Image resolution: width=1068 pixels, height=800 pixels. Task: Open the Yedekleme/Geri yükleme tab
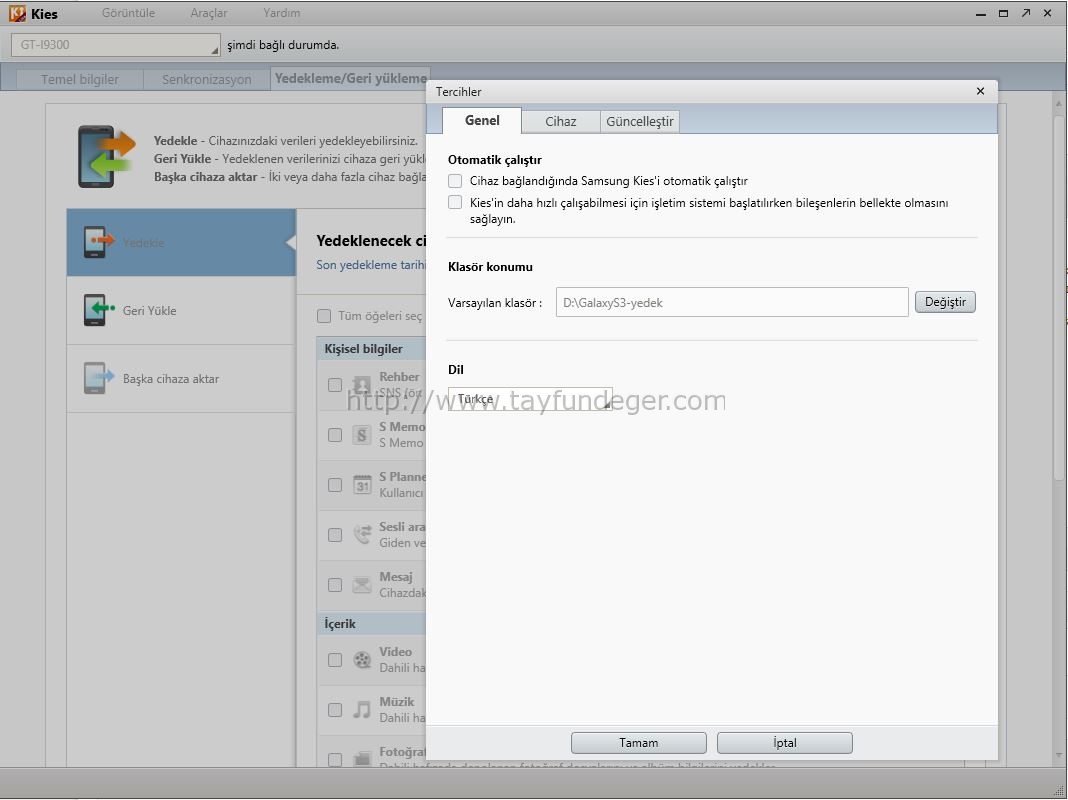(x=350, y=78)
